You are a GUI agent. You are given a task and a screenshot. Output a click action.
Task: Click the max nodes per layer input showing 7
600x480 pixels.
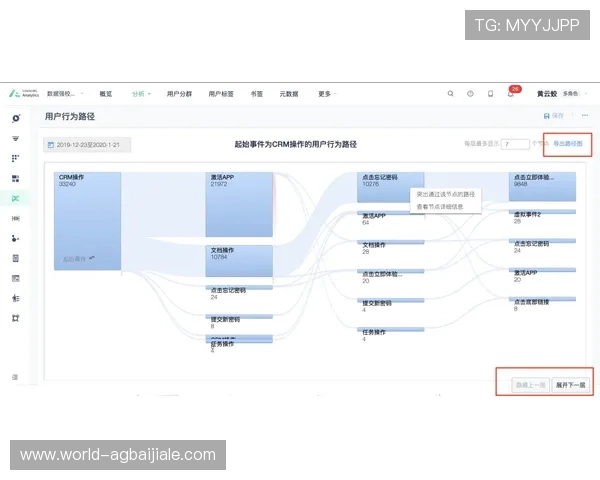point(515,144)
